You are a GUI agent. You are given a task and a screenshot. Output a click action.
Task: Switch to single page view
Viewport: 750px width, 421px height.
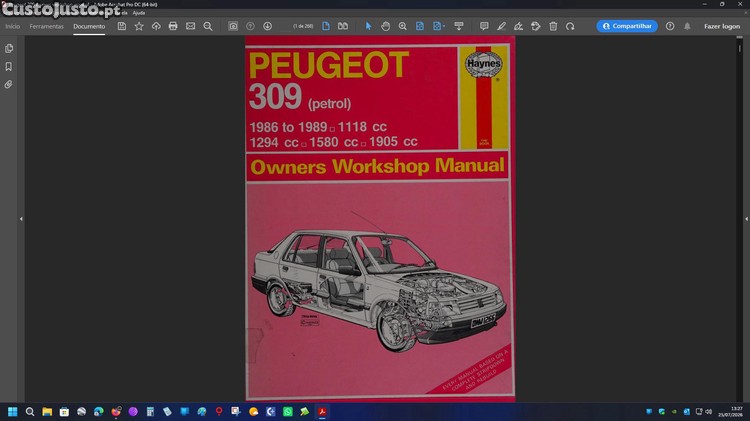326,26
